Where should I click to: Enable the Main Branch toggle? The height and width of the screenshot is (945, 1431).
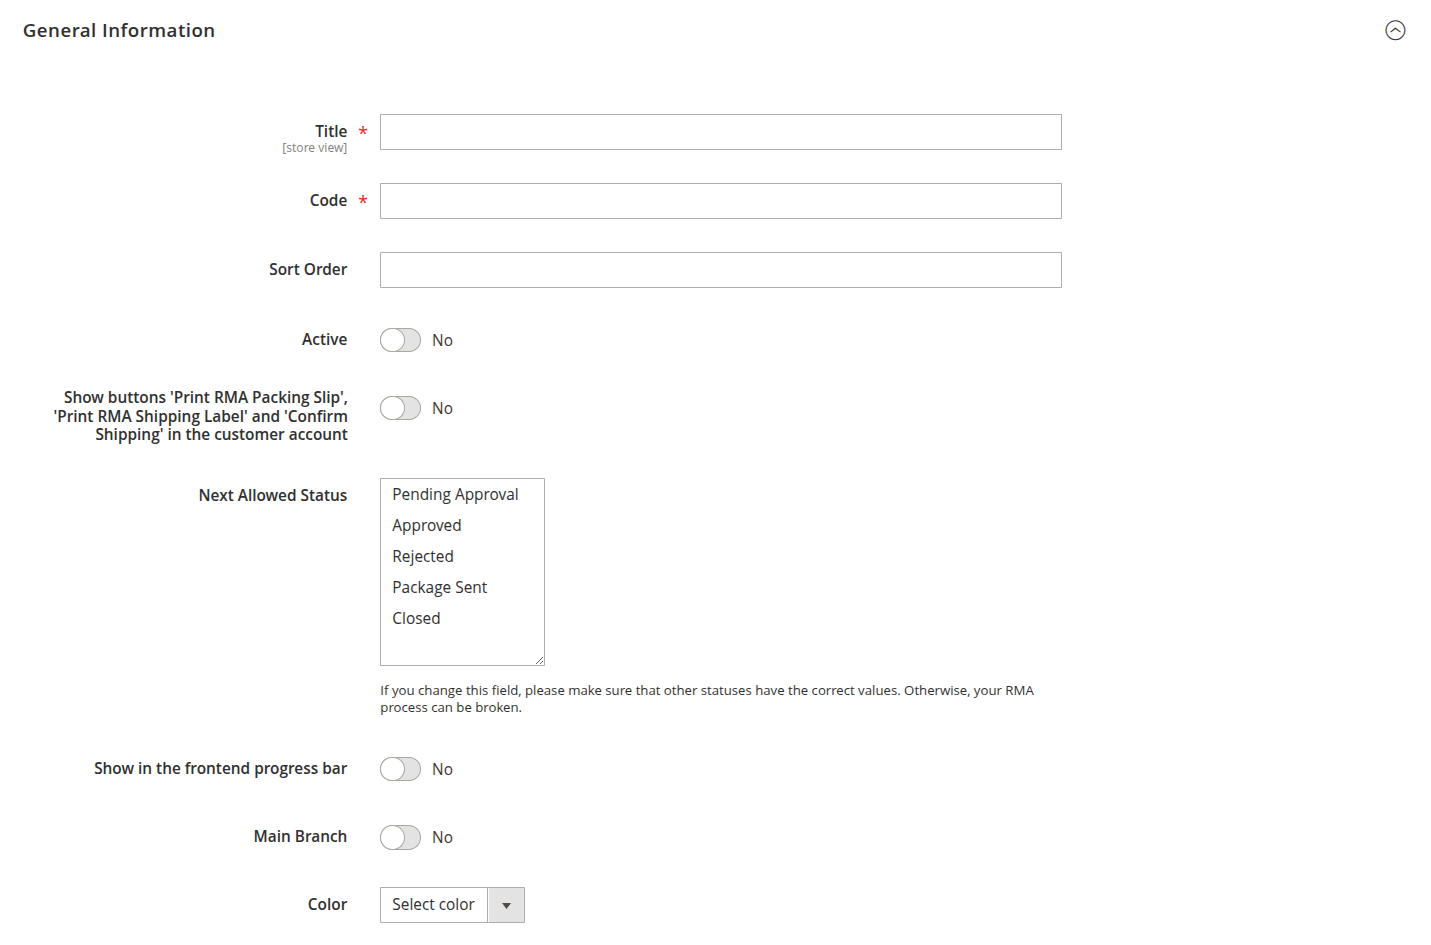coord(400,837)
